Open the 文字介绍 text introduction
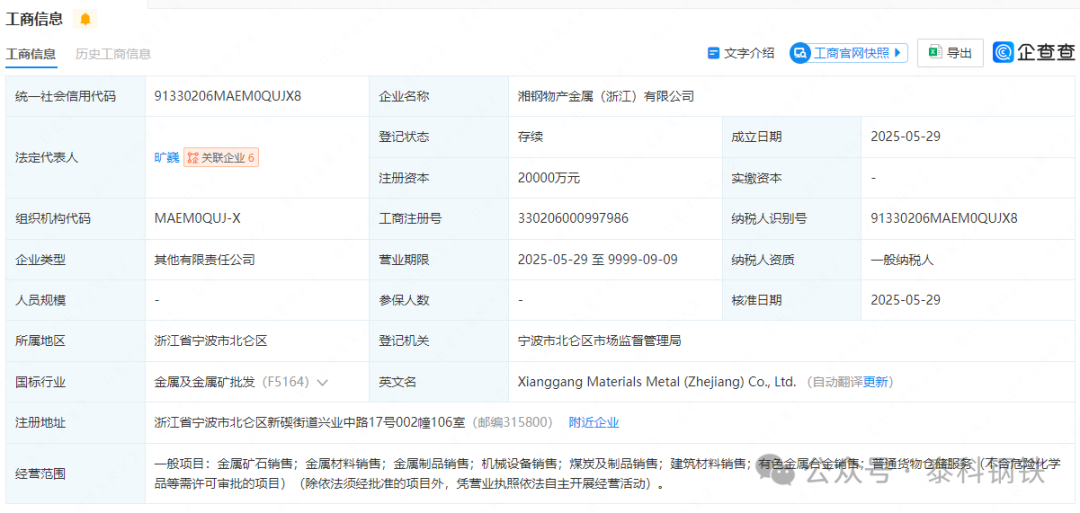Image resolution: width=1080 pixels, height=513 pixels. [741, 53]
